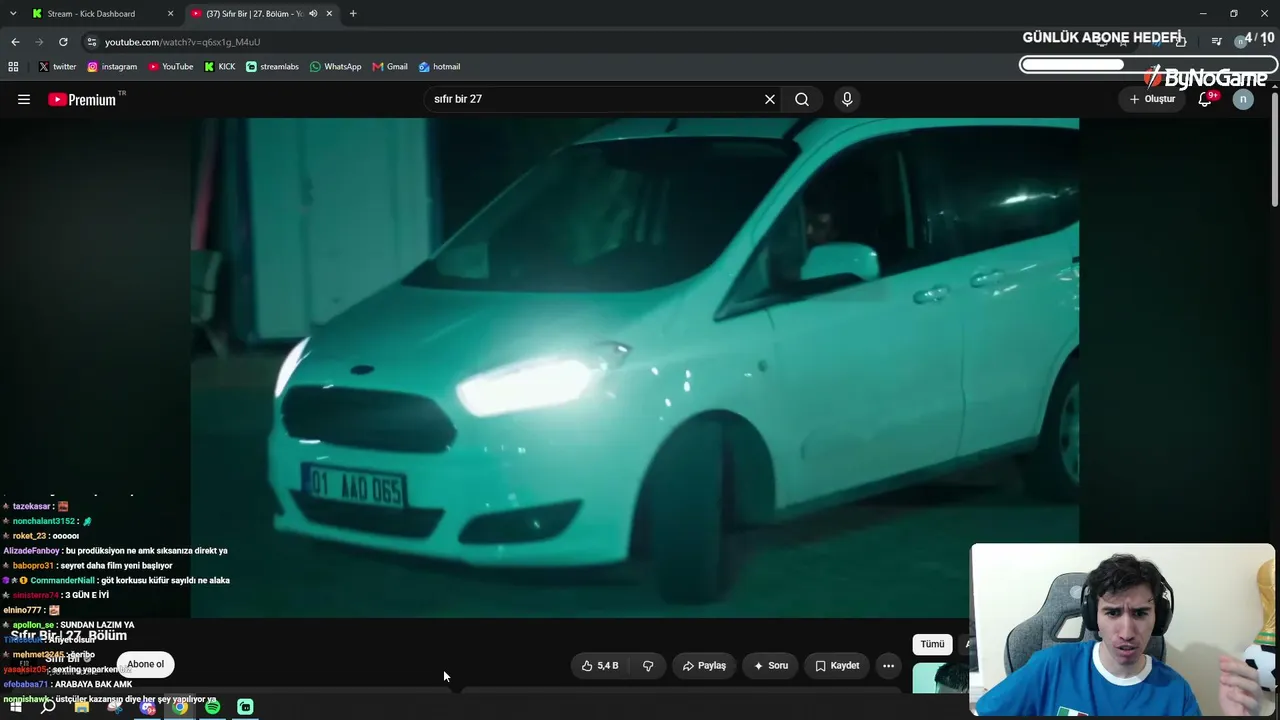
Task: View site information for youtube.com
Action: tap(92, 42)
